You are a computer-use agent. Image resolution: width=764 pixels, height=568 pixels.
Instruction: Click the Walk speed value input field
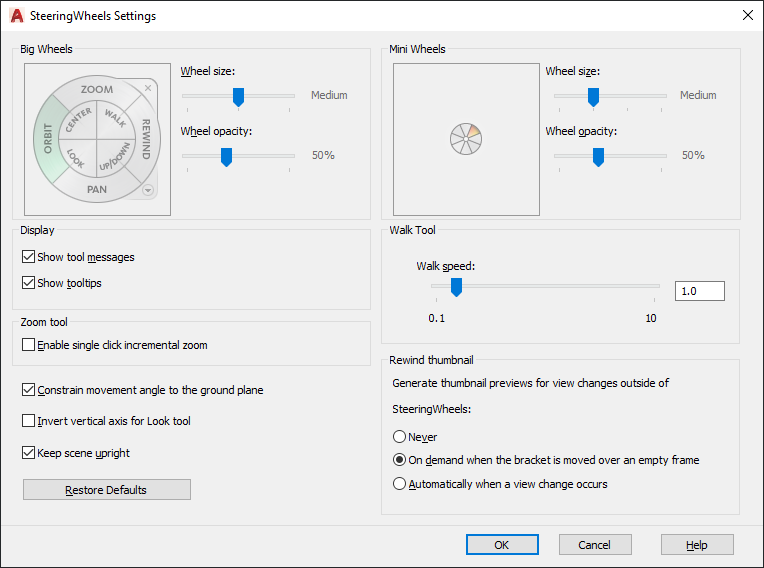point(699,291)
